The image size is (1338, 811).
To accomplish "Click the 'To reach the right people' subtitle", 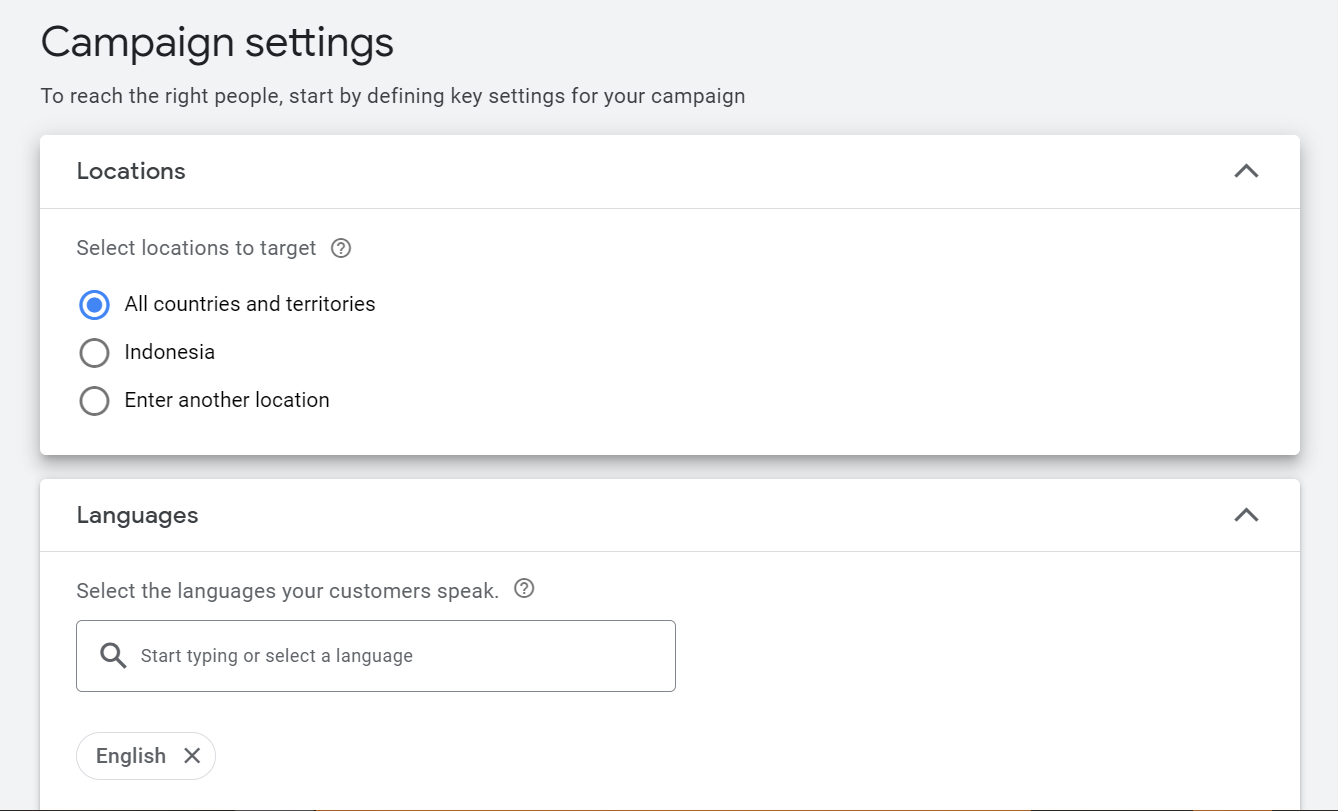I will (392, 97).
